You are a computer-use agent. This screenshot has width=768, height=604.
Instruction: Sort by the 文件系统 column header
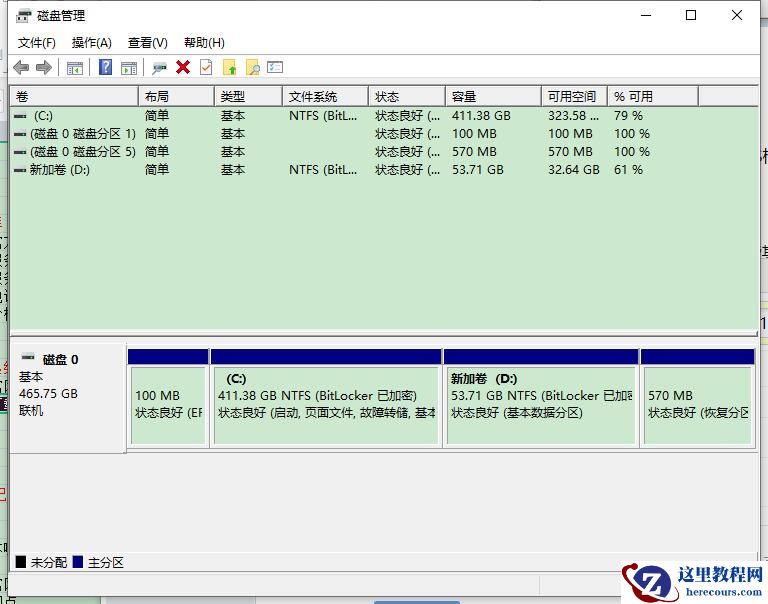pos(326,97)
